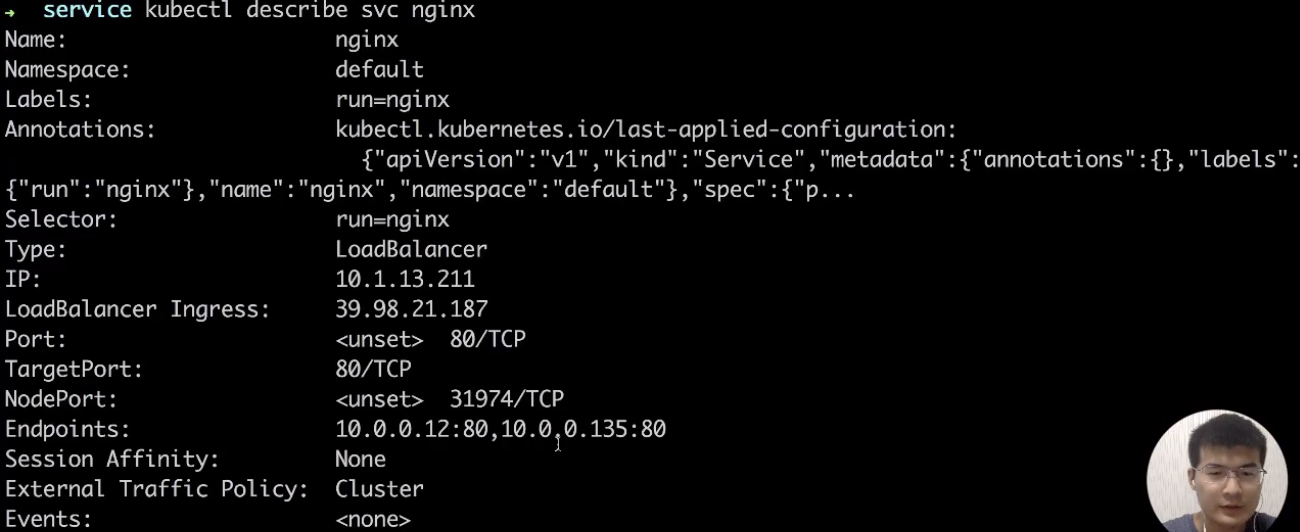The height and width of the screenshot is (532, 1300).
Task: Click the NodePort value 31974/TCP
Action: coord(506,399)
